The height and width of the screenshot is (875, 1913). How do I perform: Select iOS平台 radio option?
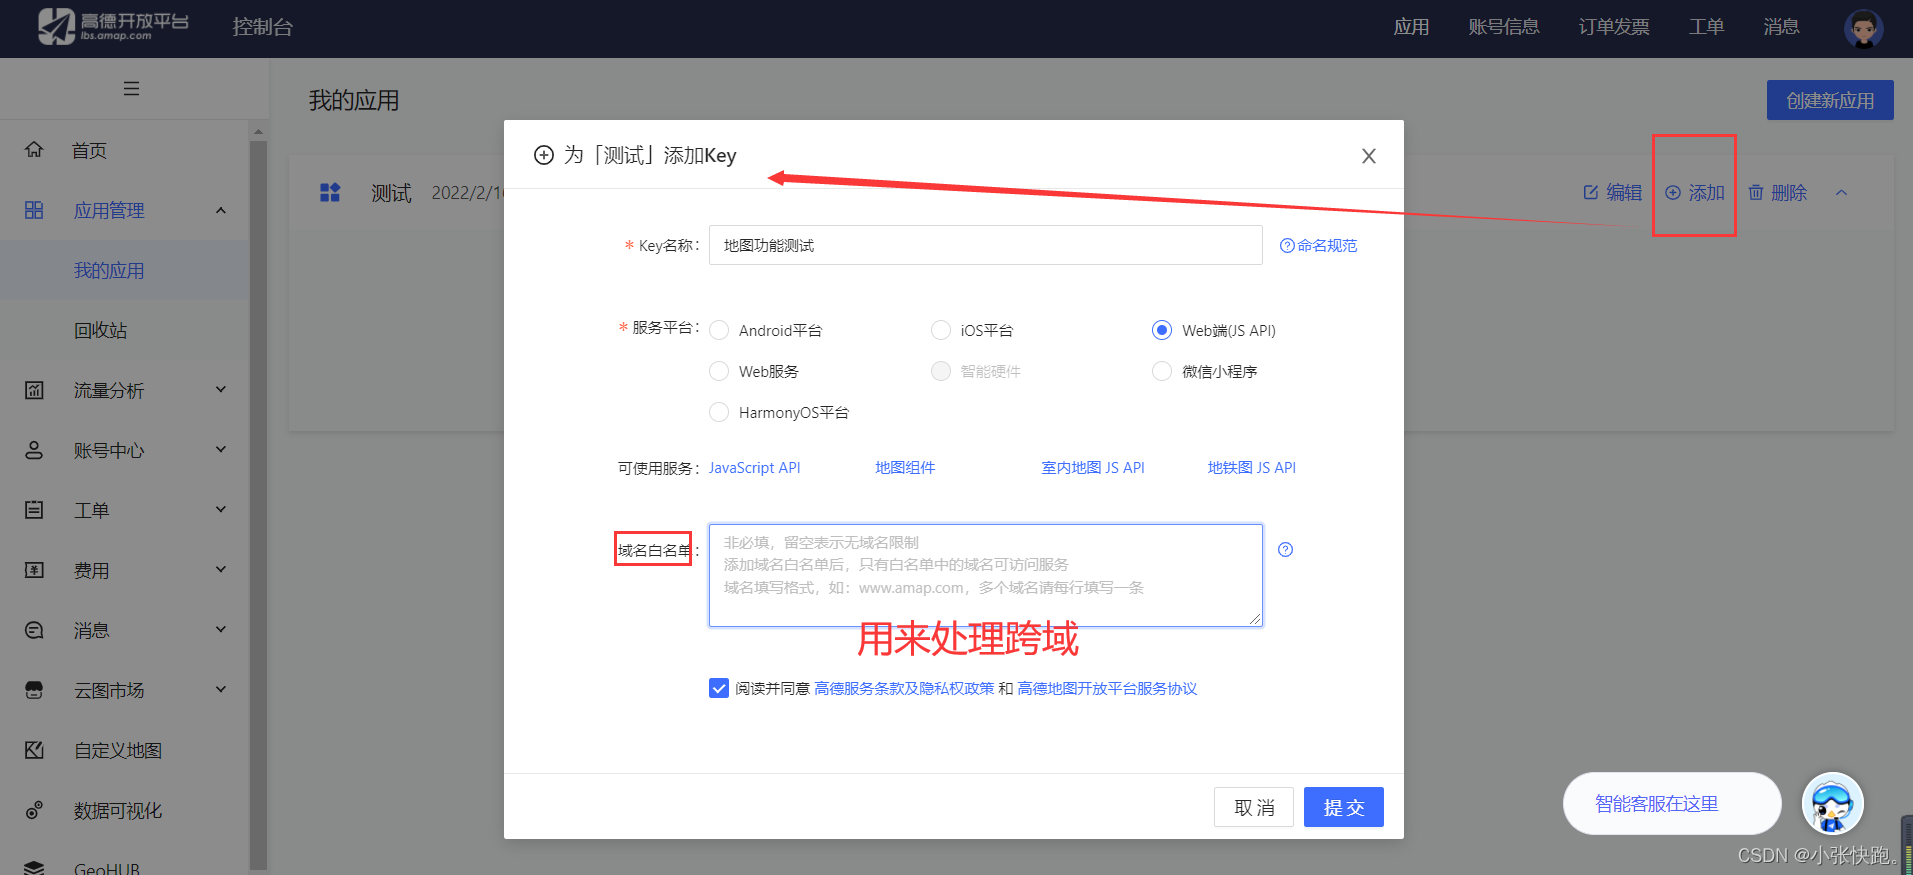point(941,330)
